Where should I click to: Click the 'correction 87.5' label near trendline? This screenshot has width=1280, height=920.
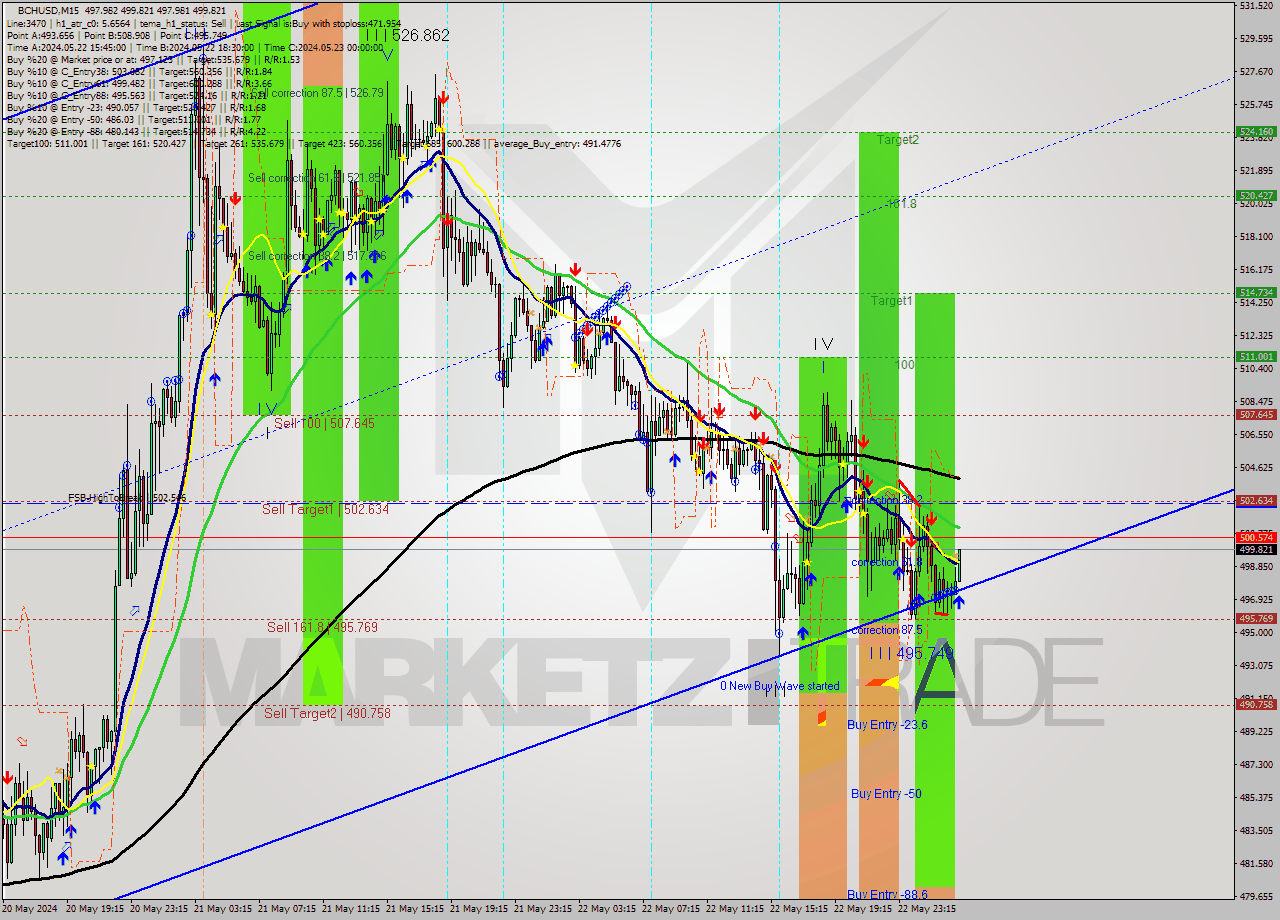[889, 630]
